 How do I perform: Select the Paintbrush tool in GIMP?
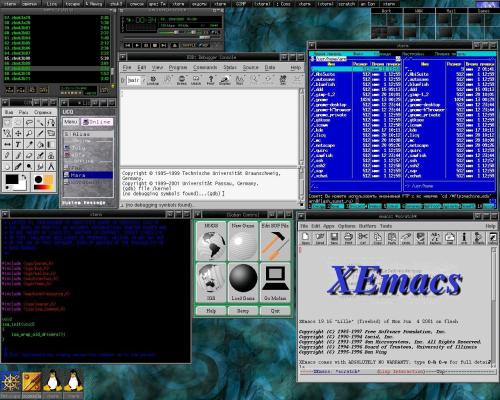coord(18,155)
